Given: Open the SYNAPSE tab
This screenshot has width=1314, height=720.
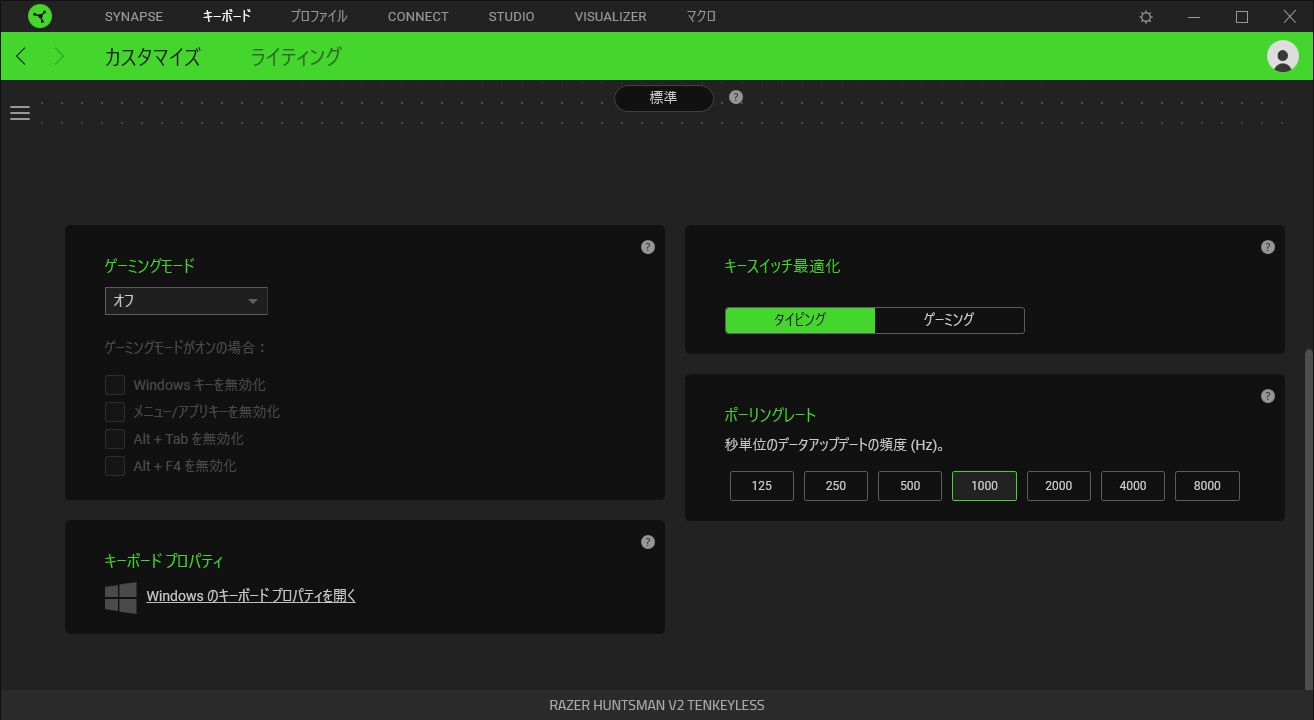Looking at the screenshot, I should click(x=133, y=17).
